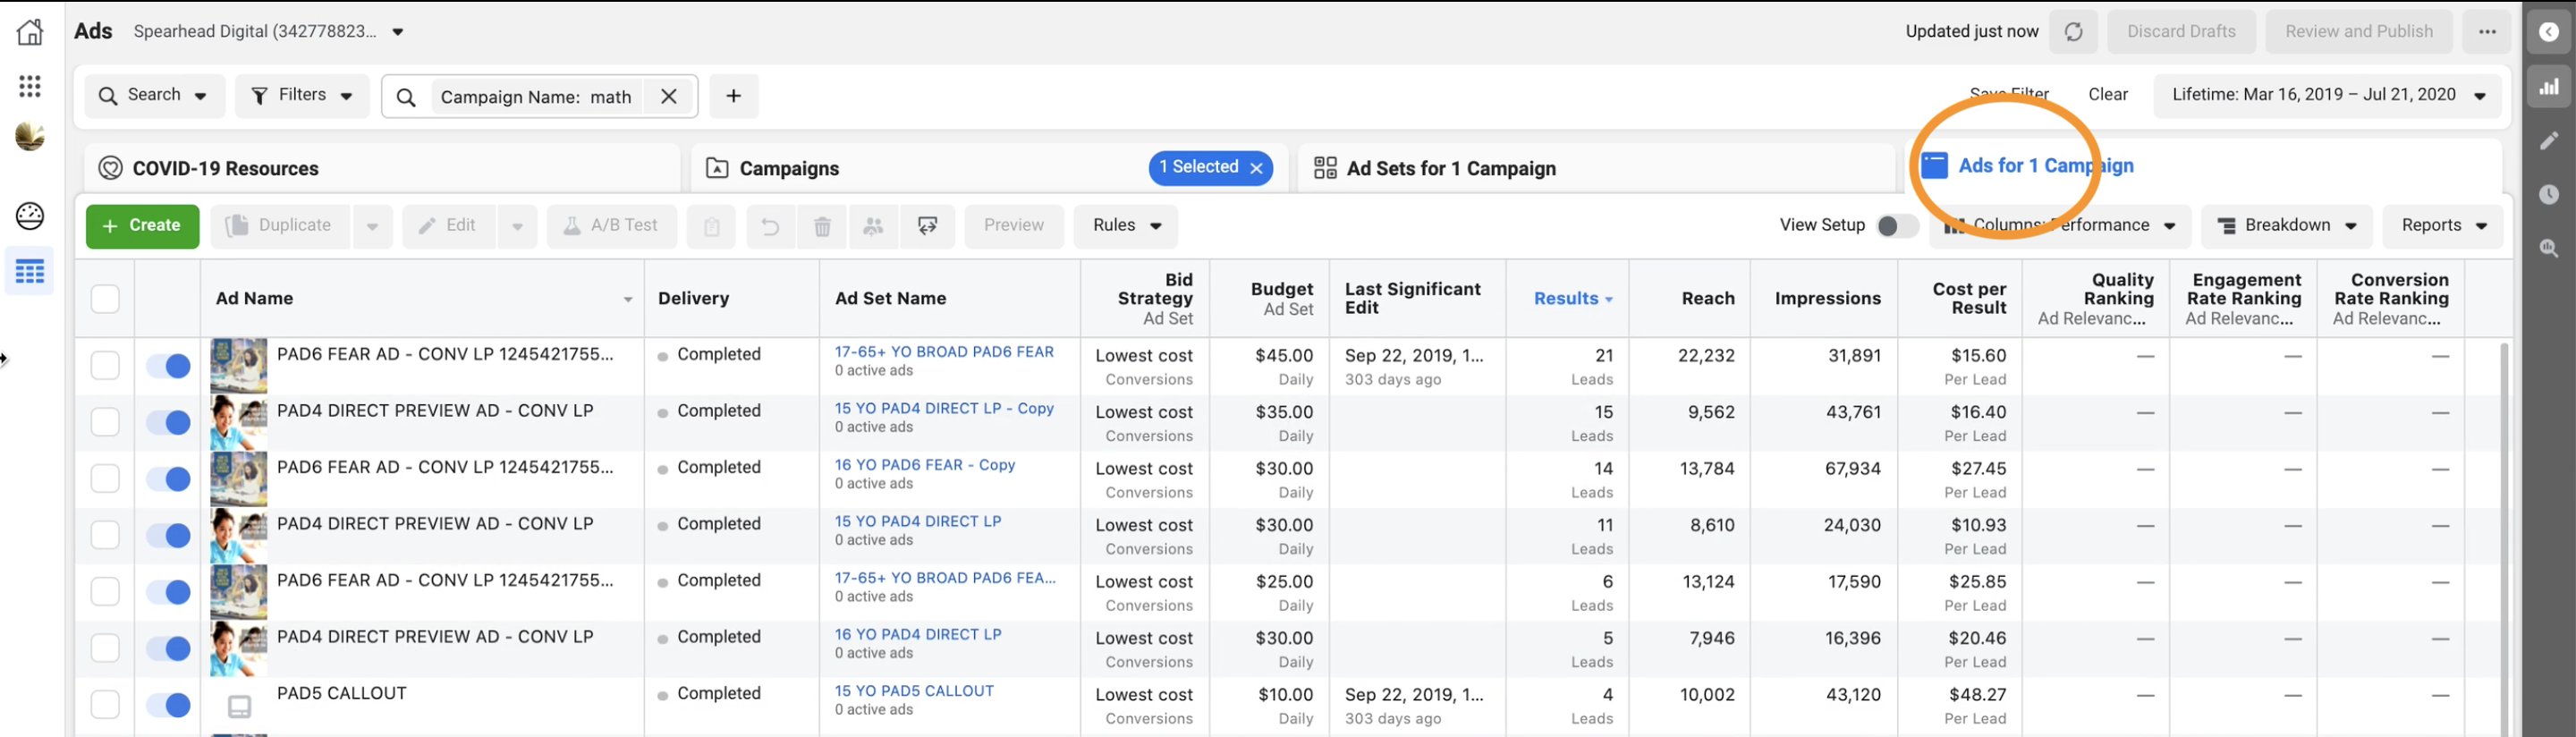Screen dimensions: 2576x737
Task: Tick checkbox for PAD5 CALLOUT row
Action: 105,704
